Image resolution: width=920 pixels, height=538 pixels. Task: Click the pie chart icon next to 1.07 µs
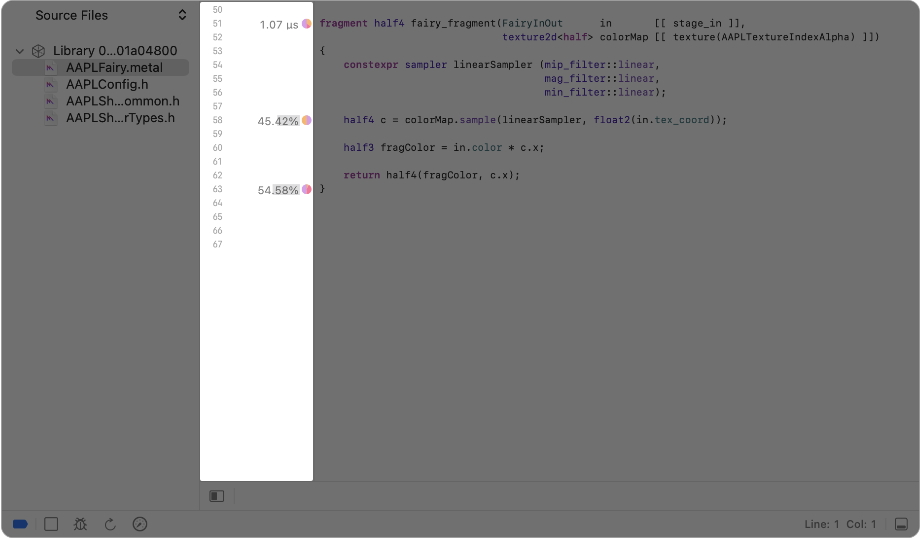(x=306, y=24)
